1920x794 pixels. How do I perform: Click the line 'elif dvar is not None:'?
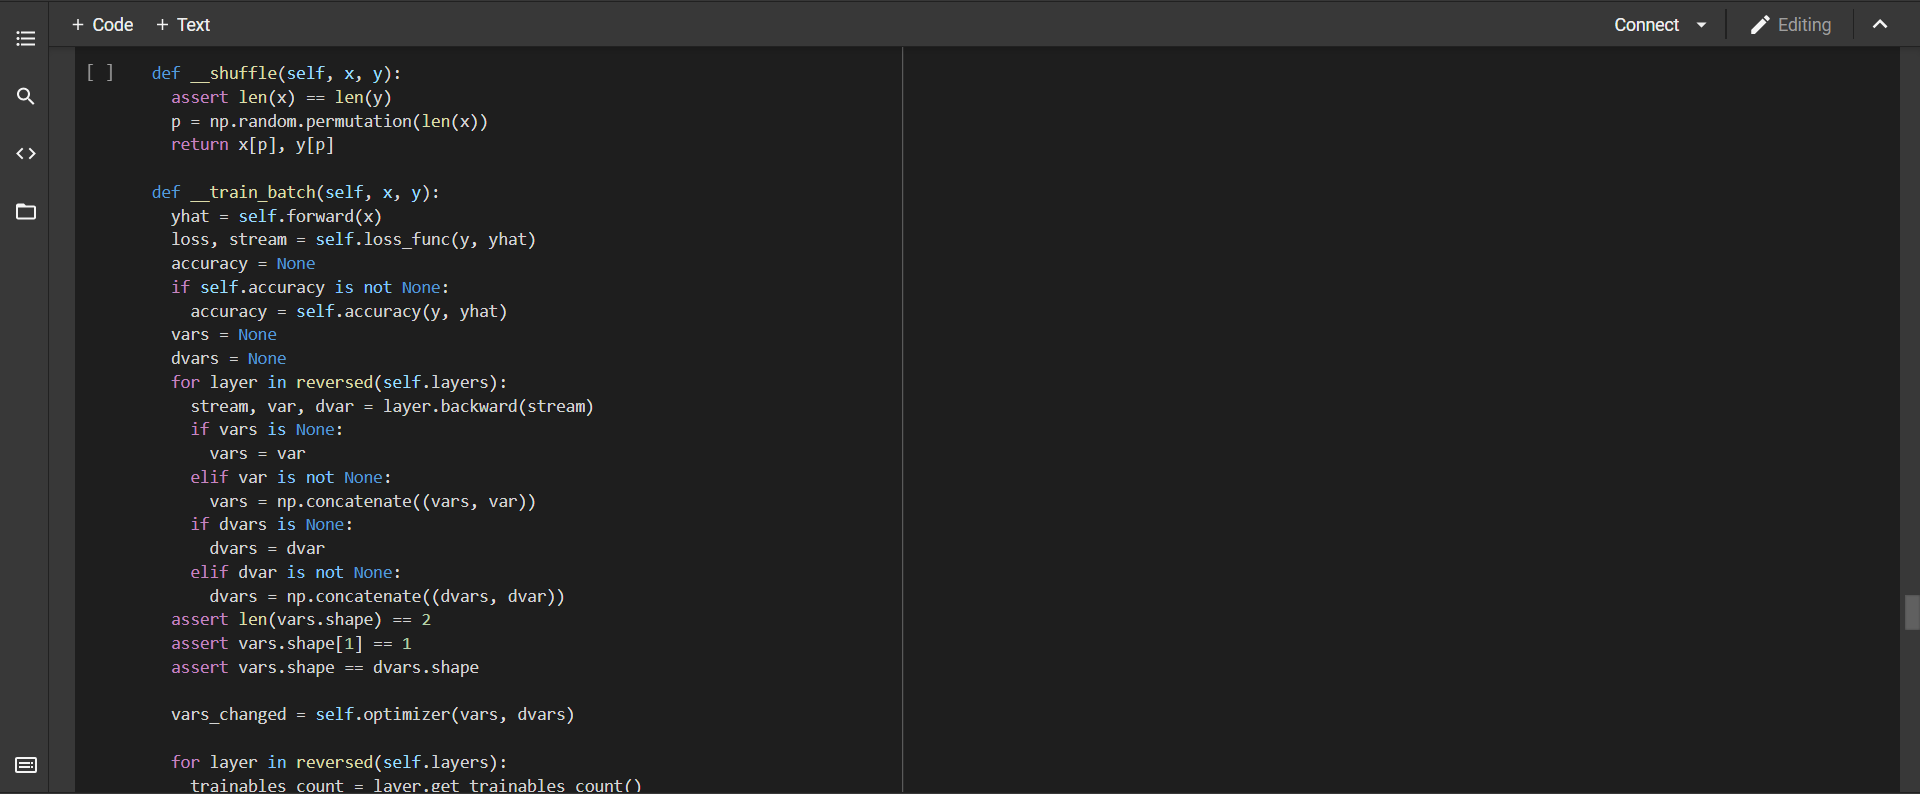click(x=296, y=572)
